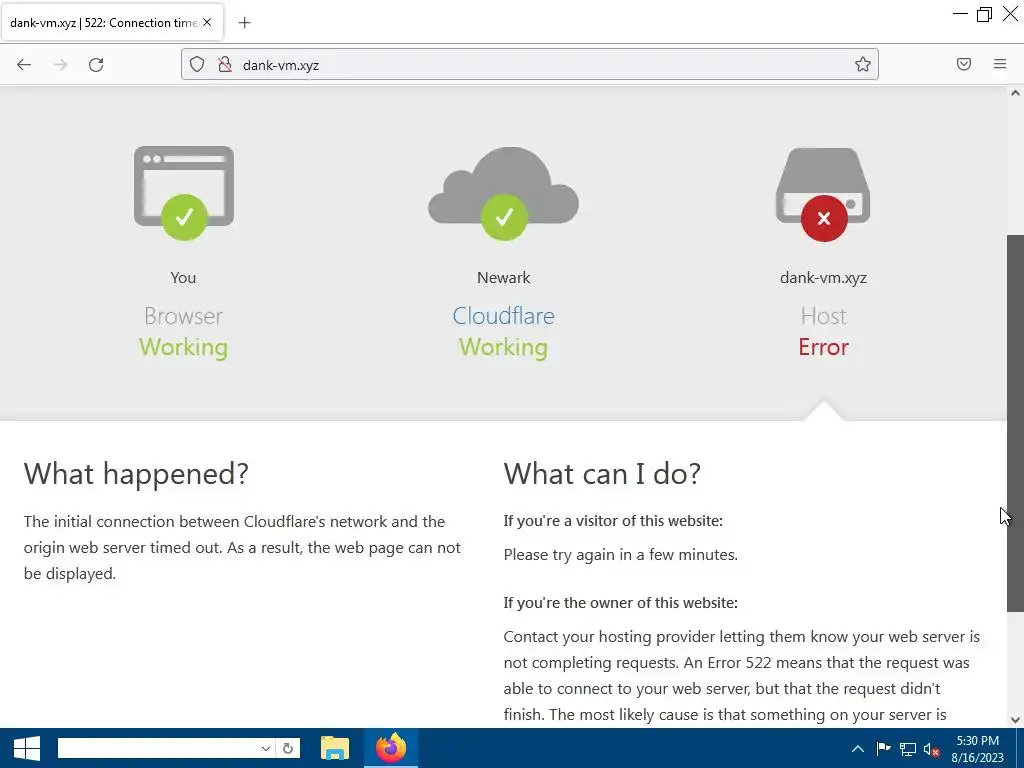Click the What can I do? heading
This screenshot has width=1024, height=768.
tap(602, 474)
